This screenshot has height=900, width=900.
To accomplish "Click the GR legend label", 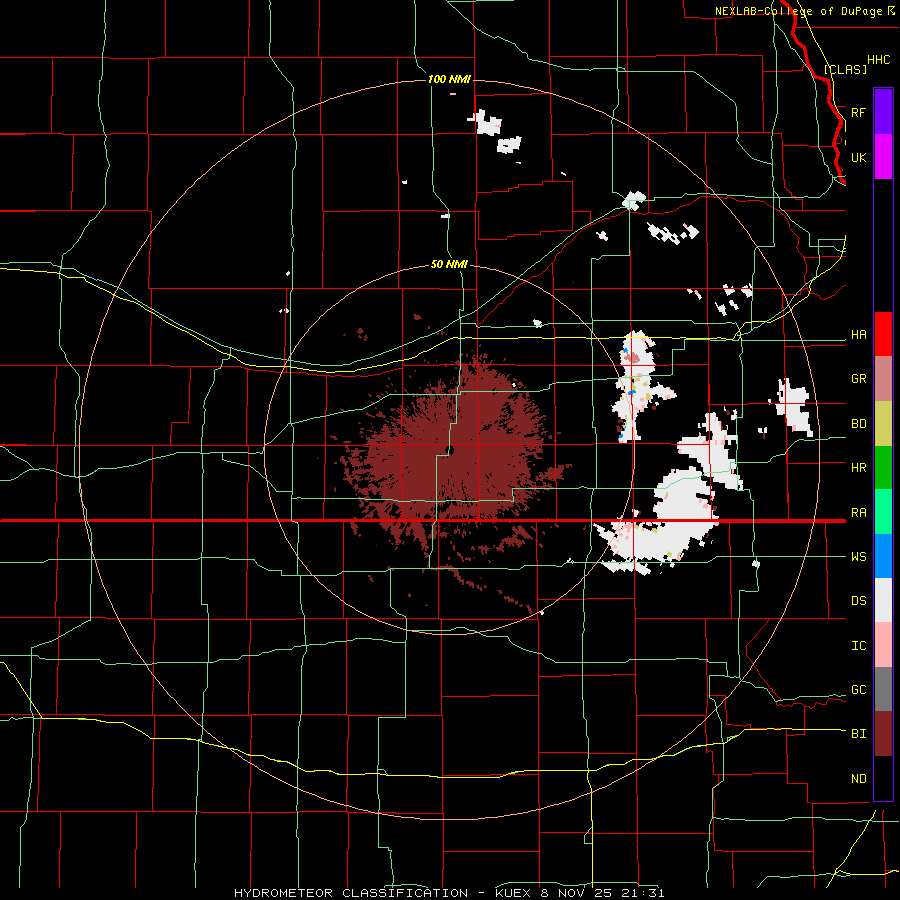I will 858,379.
